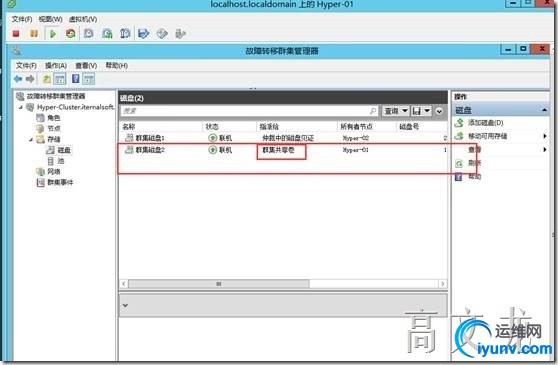Open help via the blue question mark toolbar icon

click(x=75, y=79)
